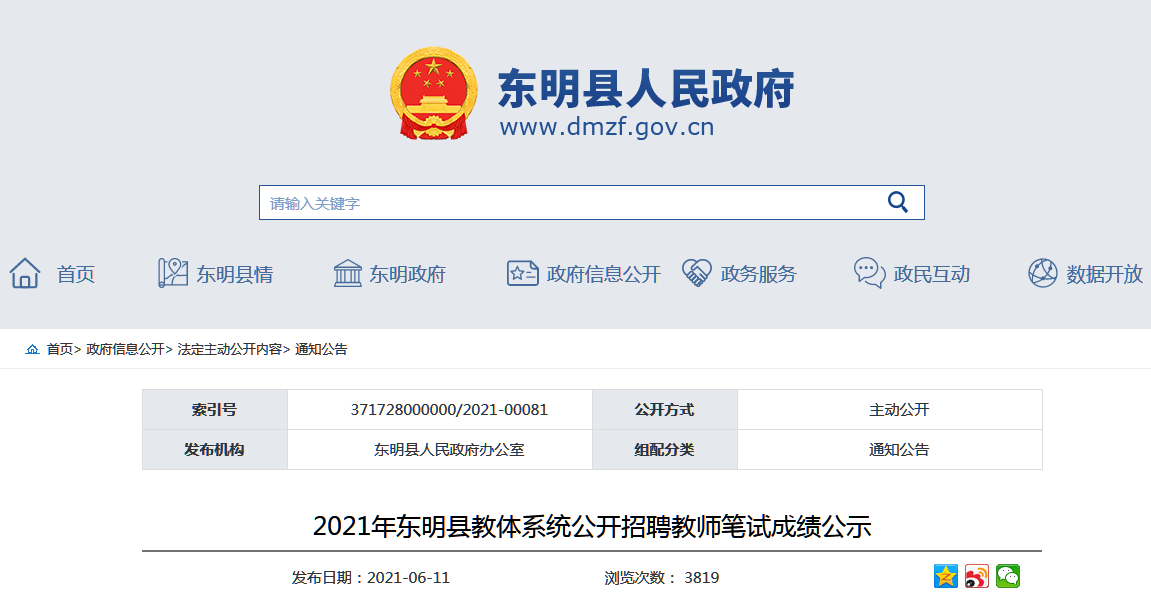Click the handshake heart icon beside 政务服务
Screen dimensions: 1151x610
click(697, 273)
